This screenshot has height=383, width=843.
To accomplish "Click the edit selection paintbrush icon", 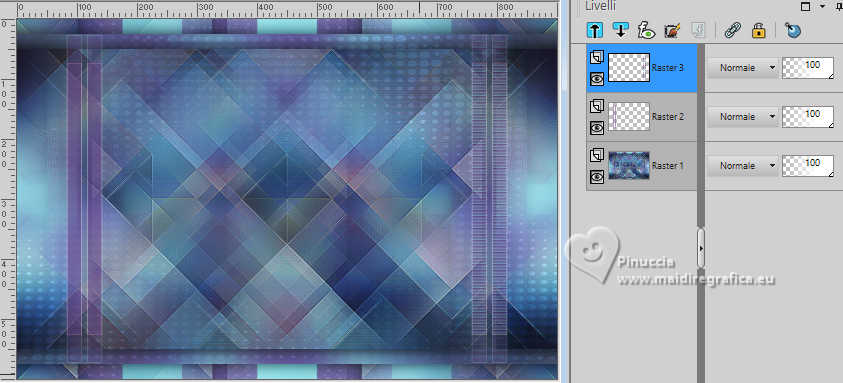I will coord(673,31).
